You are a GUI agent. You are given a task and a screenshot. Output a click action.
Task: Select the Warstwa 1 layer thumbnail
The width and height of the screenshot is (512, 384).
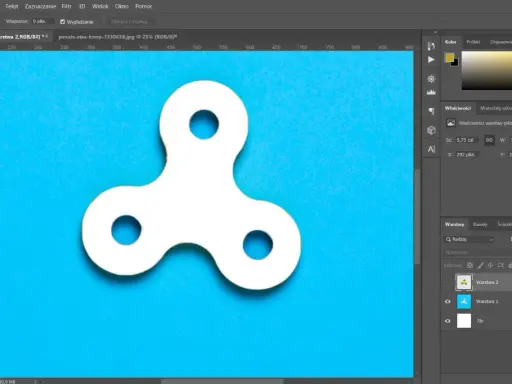click(x=464, y=301)
